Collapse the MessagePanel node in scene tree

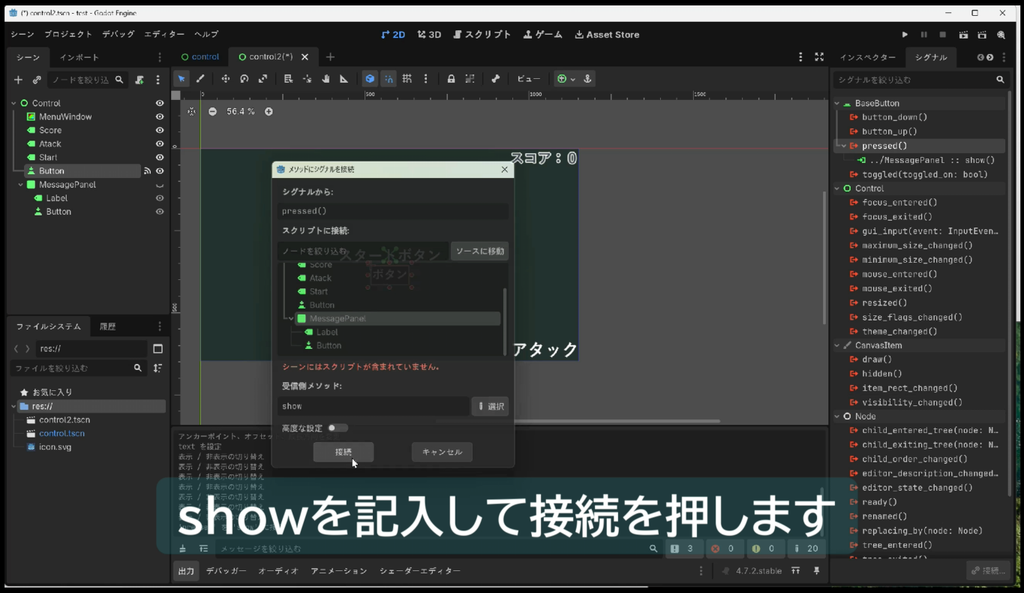click(20, 185)
